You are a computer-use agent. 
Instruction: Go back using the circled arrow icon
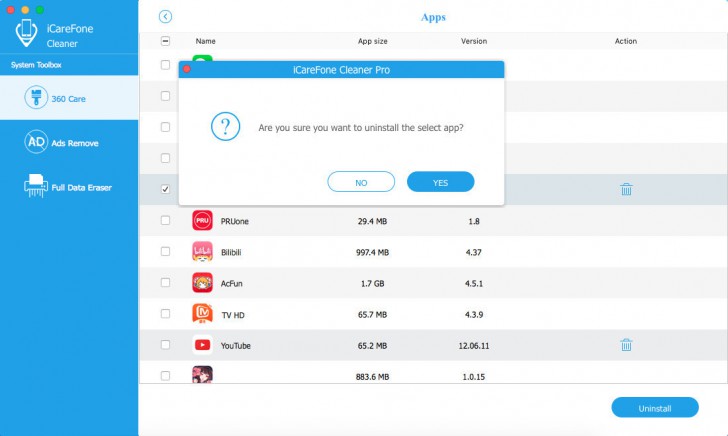(165, 17)
